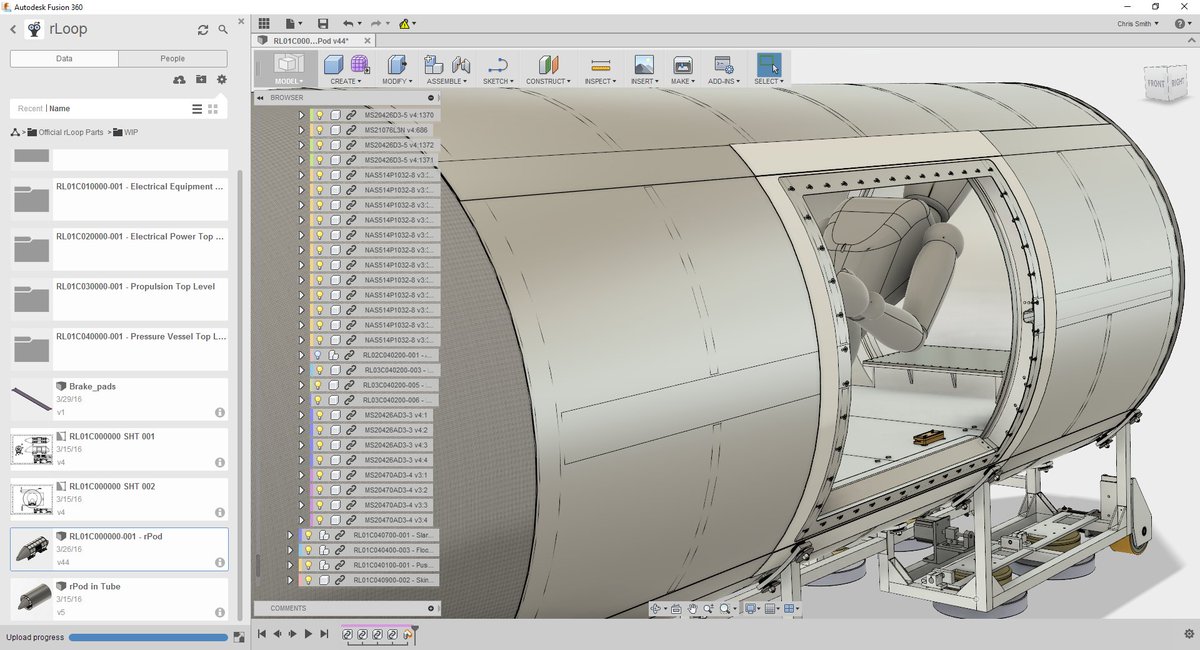Open rPod in Tube thumbnail
The width and height of the screenshot is (1200, 650).
[32, 598]
